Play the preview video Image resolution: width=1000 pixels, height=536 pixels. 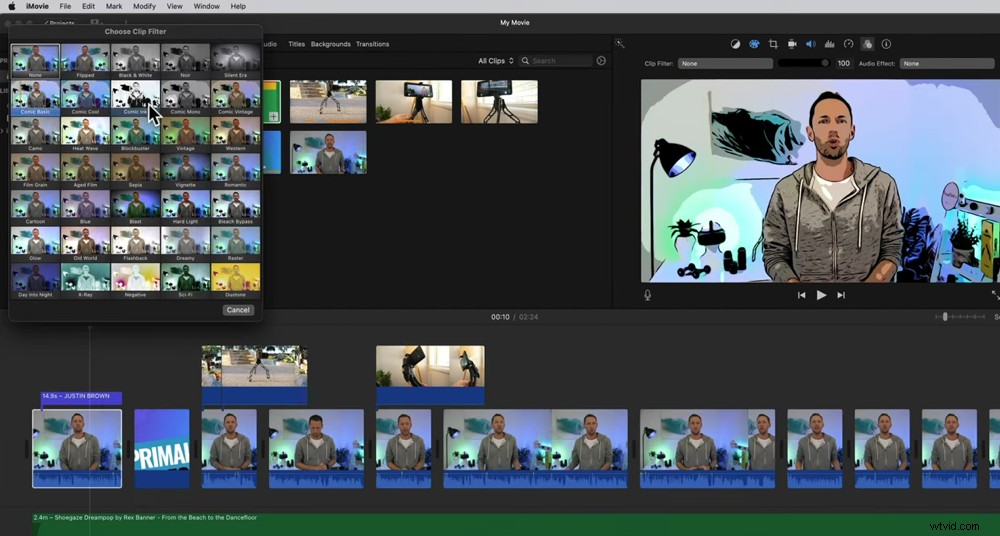pyautogui.click(x=821, y=295)
